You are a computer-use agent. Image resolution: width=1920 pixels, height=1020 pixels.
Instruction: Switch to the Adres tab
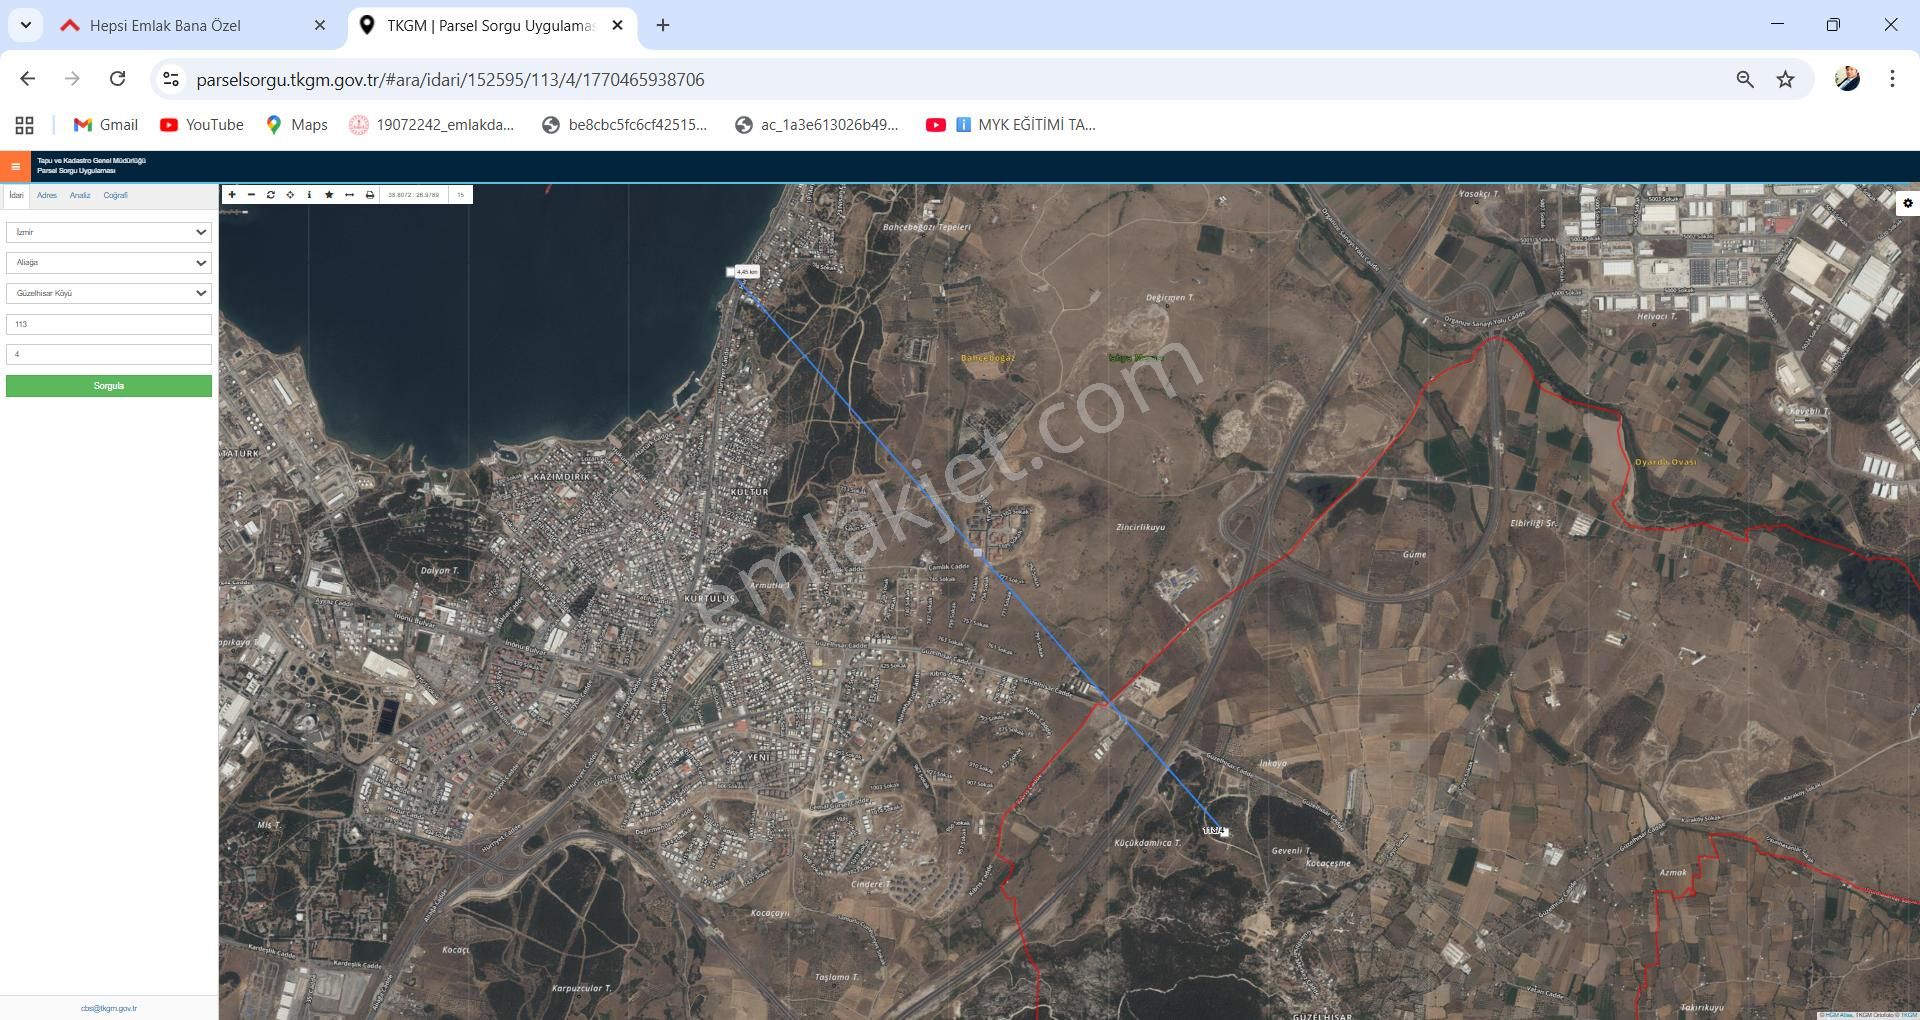[47, 196]
